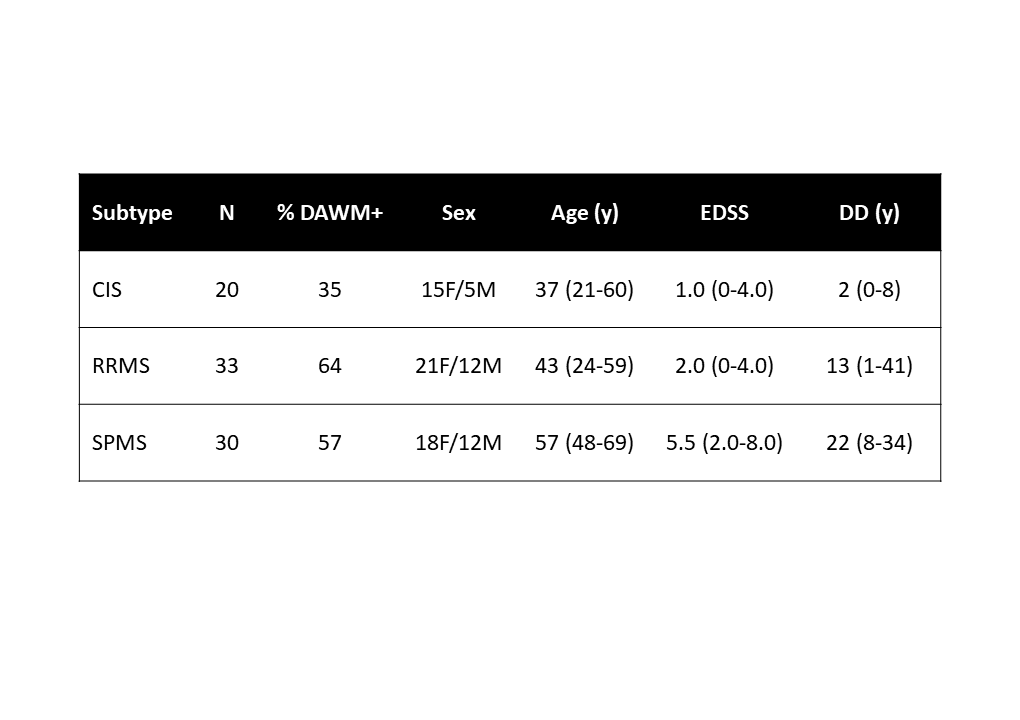Viewport: 1020px width, 720px height.
Task: Click the SPMS row label
Action: pos(119,442)
